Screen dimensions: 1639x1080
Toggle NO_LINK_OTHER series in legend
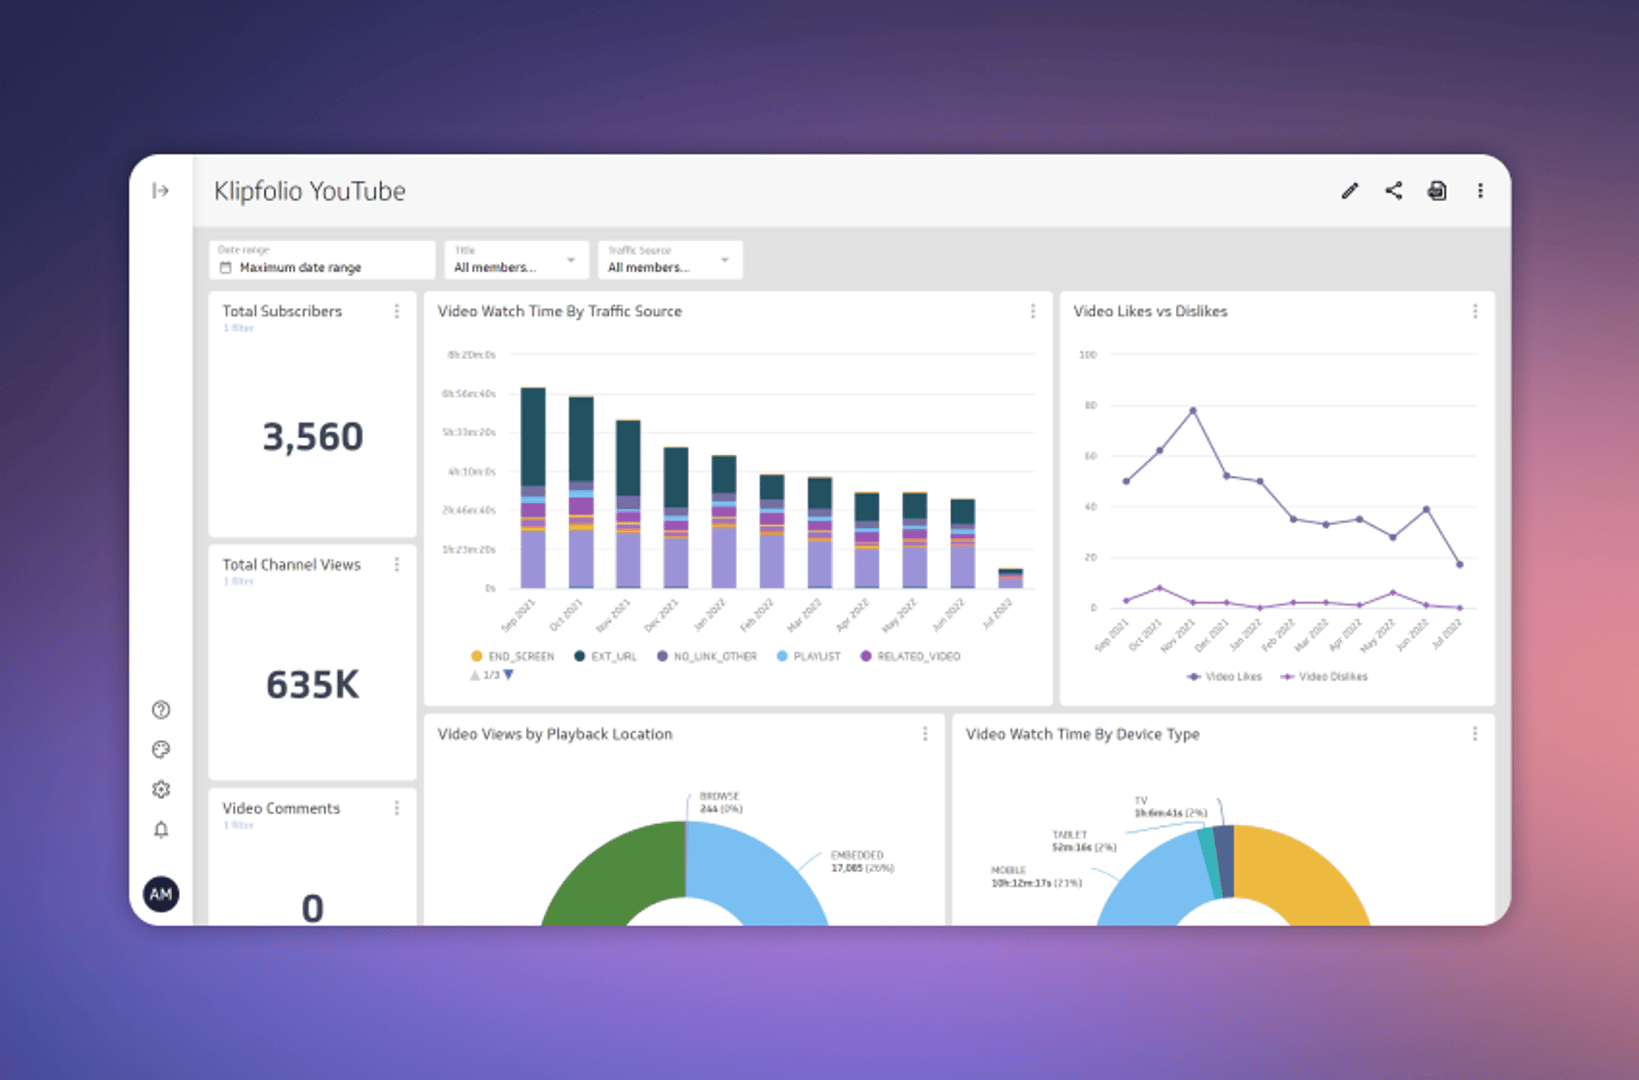(x=707, y=657)
